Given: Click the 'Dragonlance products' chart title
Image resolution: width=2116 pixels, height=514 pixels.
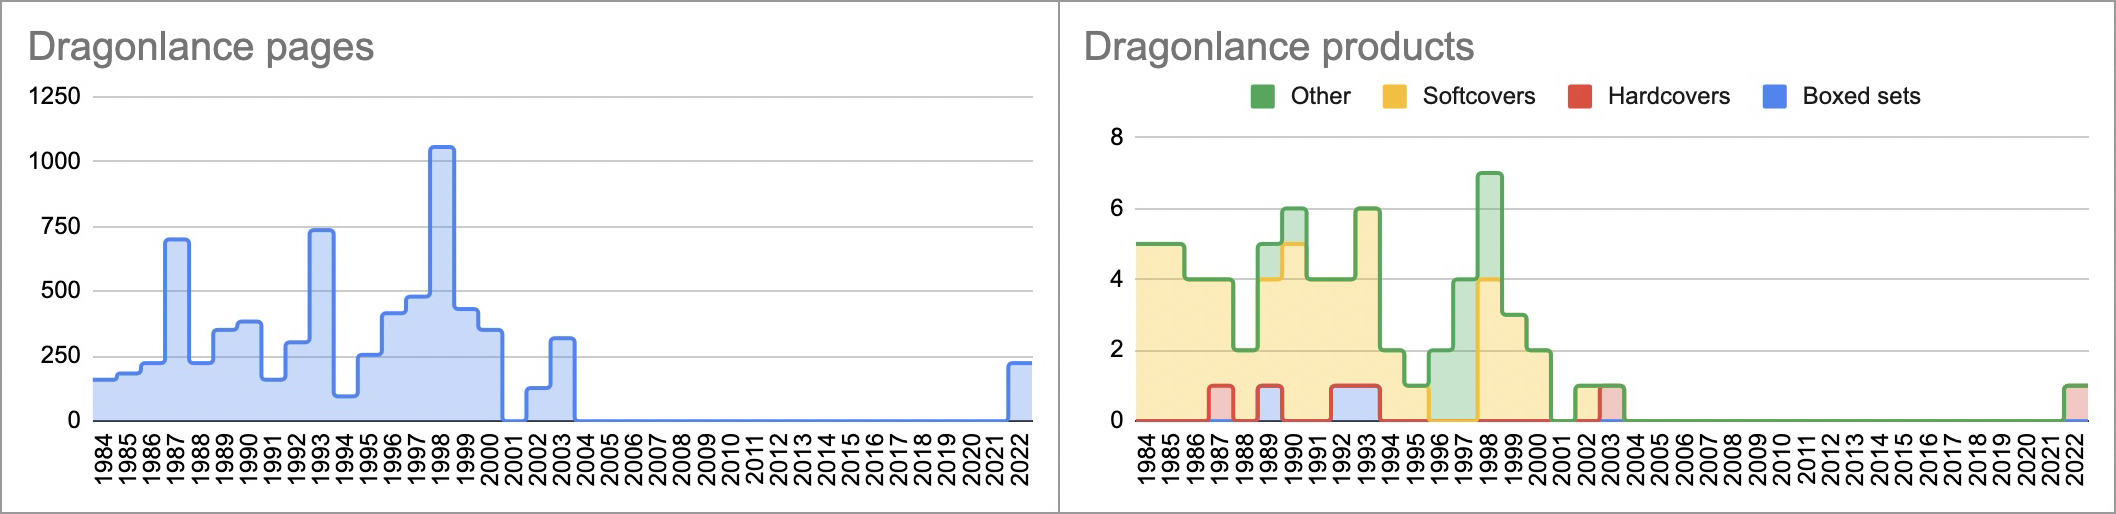Looking at the screenshot, I should [1279, 47].
